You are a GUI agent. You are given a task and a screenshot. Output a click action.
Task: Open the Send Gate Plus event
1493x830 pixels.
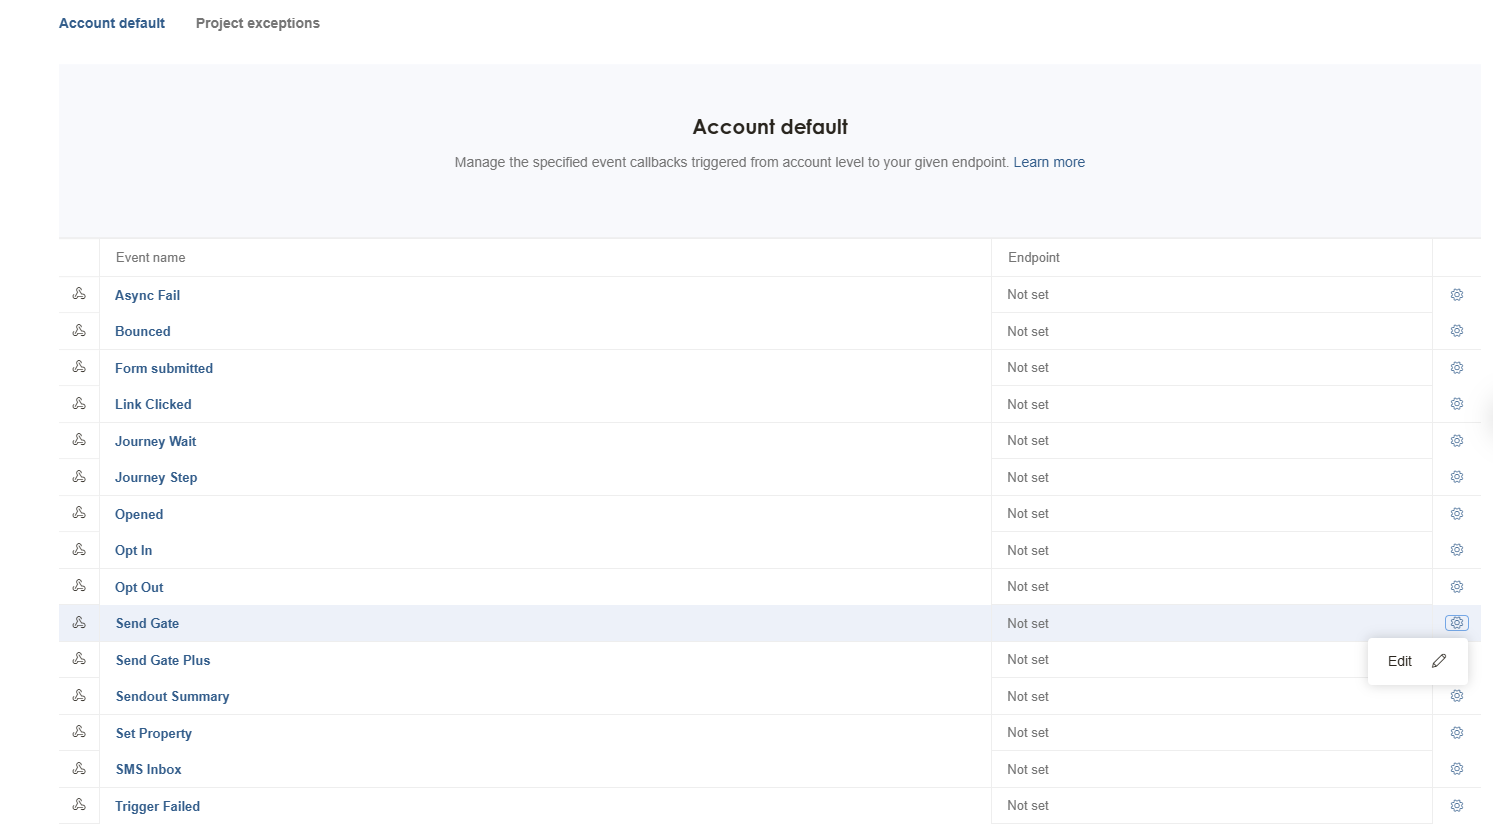coord(163,660)
